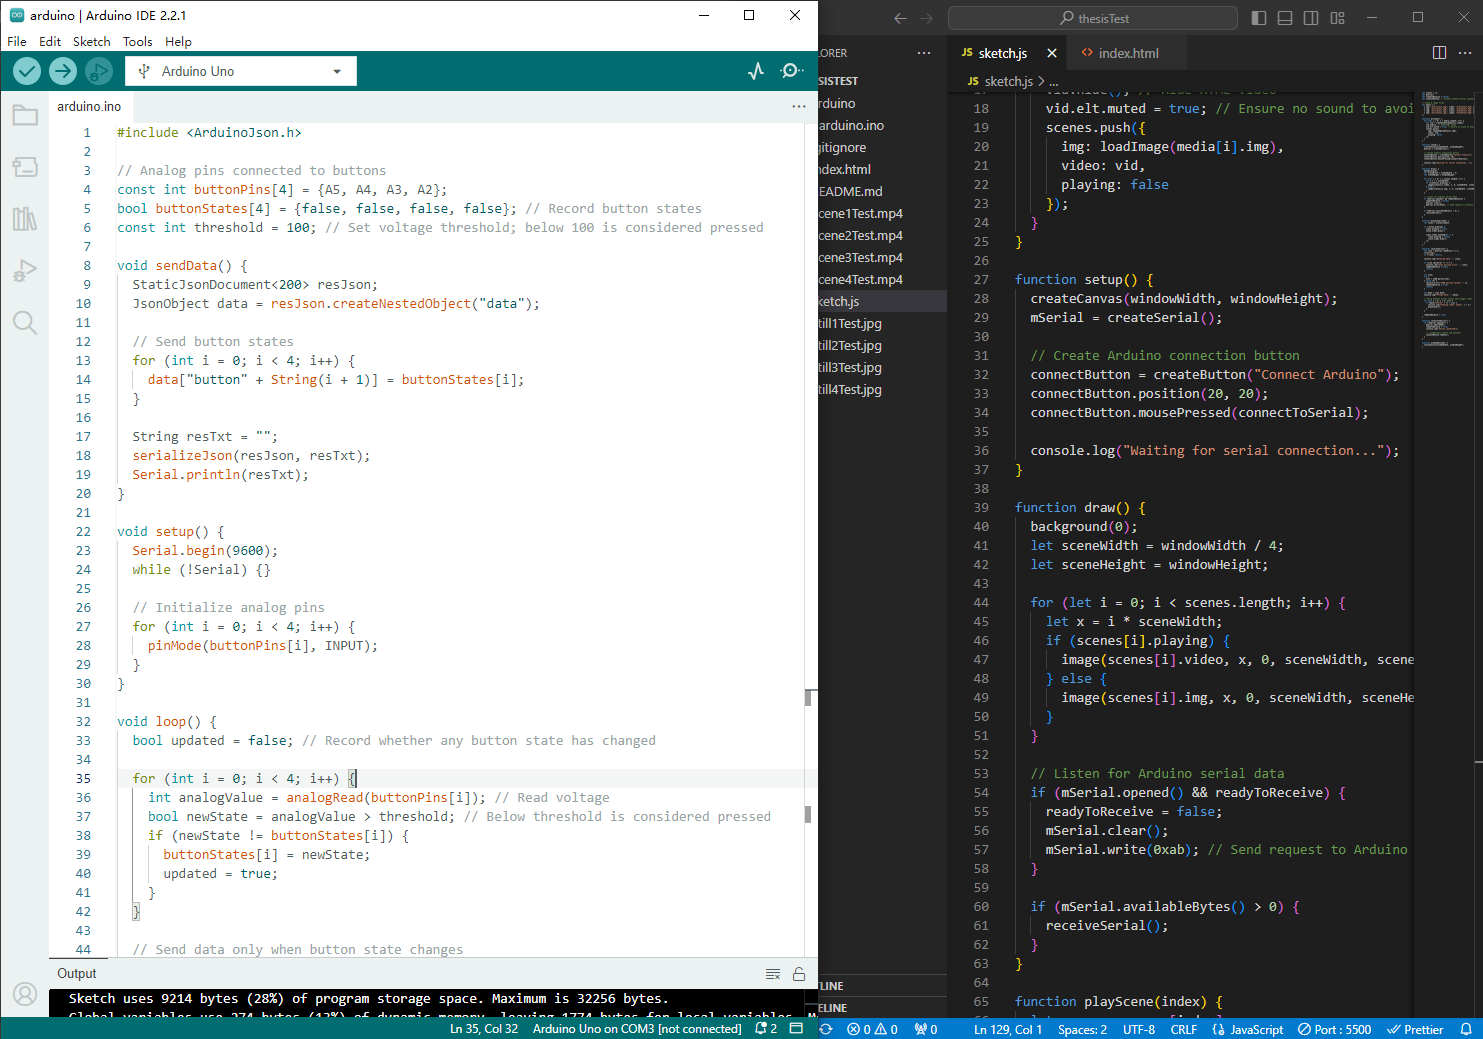Toggle VS Code primary side bar visibility
The height and width of the screenshot is (1039, 1483).
[1259, 18]
